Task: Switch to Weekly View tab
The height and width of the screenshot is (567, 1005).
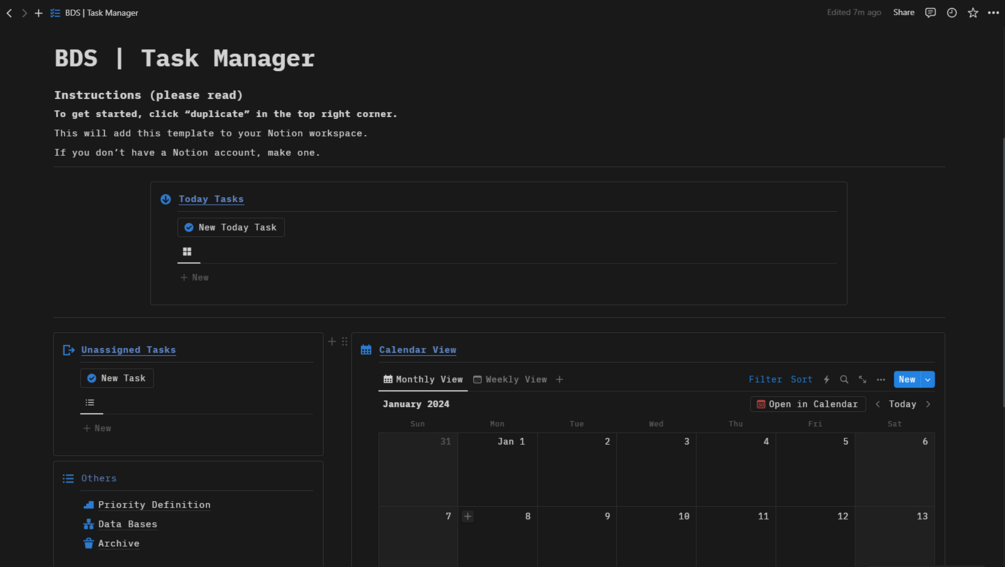Action: (x=510, y=379)
